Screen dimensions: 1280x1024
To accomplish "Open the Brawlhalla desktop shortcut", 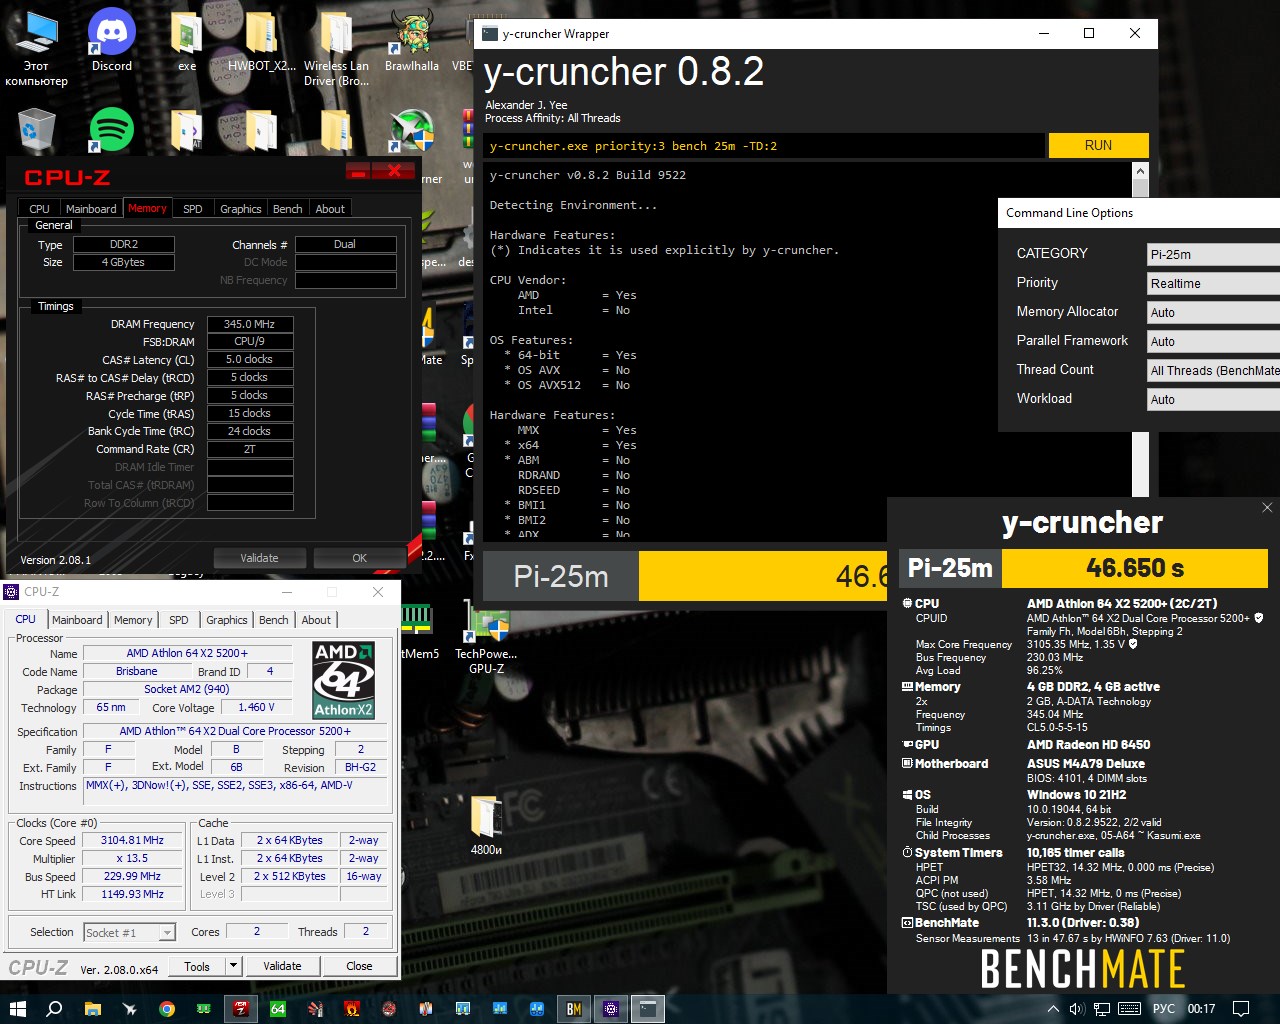I will coord(411,40).
